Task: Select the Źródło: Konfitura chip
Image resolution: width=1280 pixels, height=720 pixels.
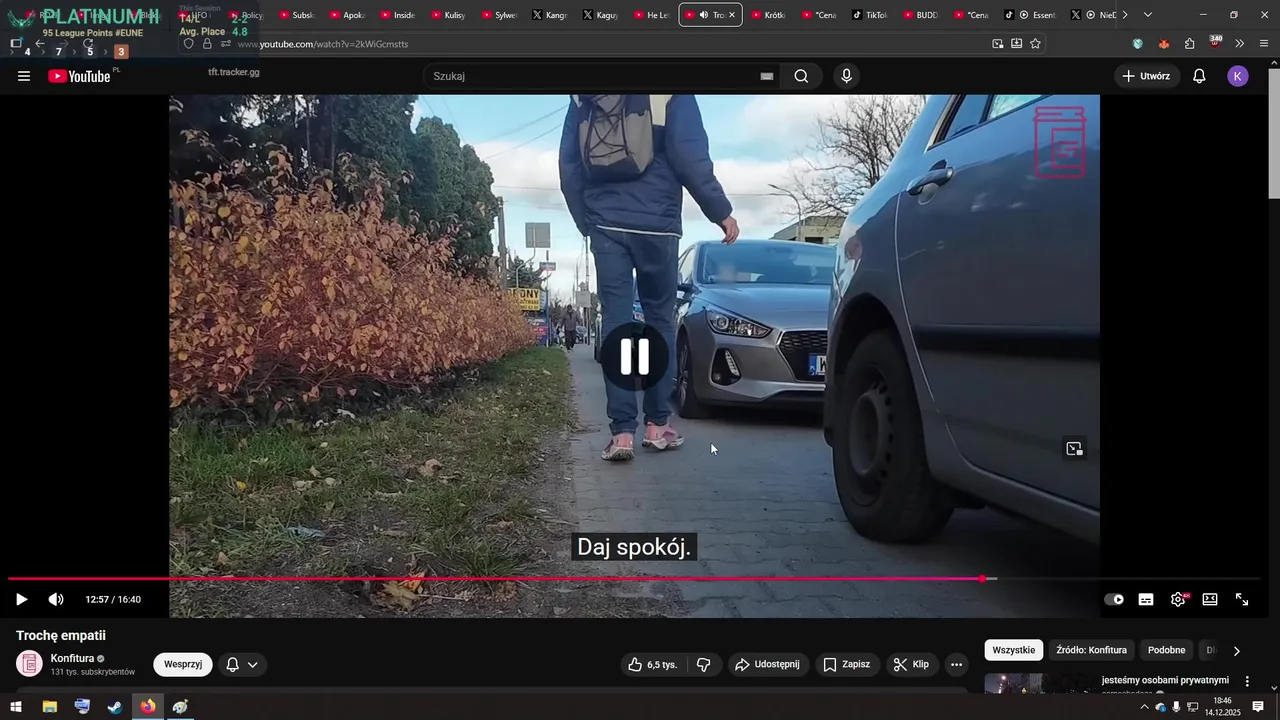Action: 1091,650
